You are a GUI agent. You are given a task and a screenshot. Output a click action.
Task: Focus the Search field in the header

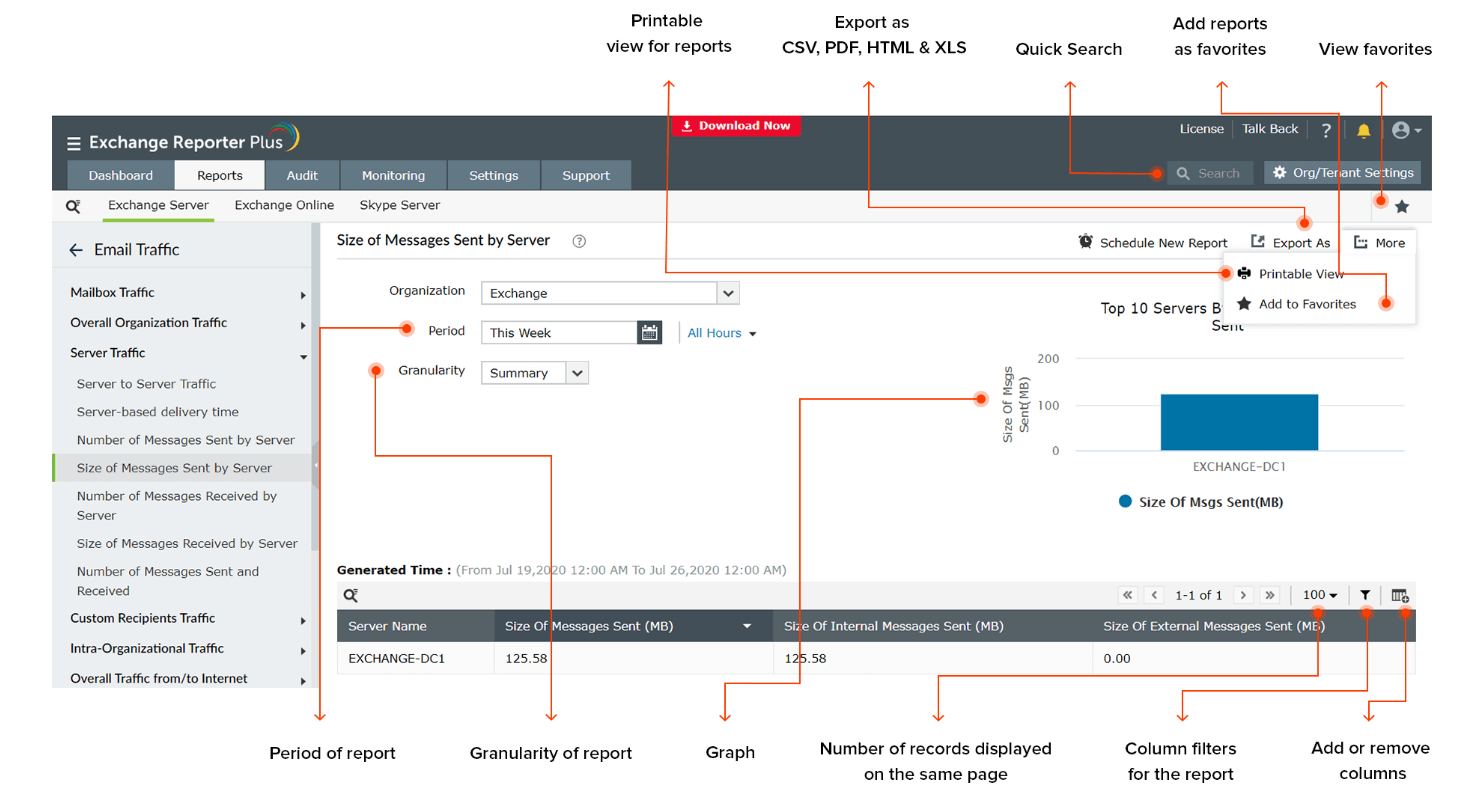click(1210, 173)
